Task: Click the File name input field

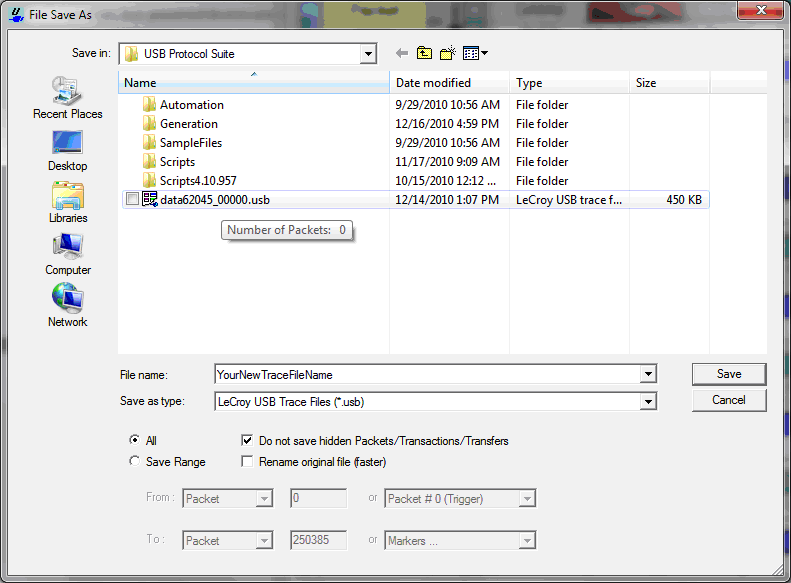Action: point(428,374)
